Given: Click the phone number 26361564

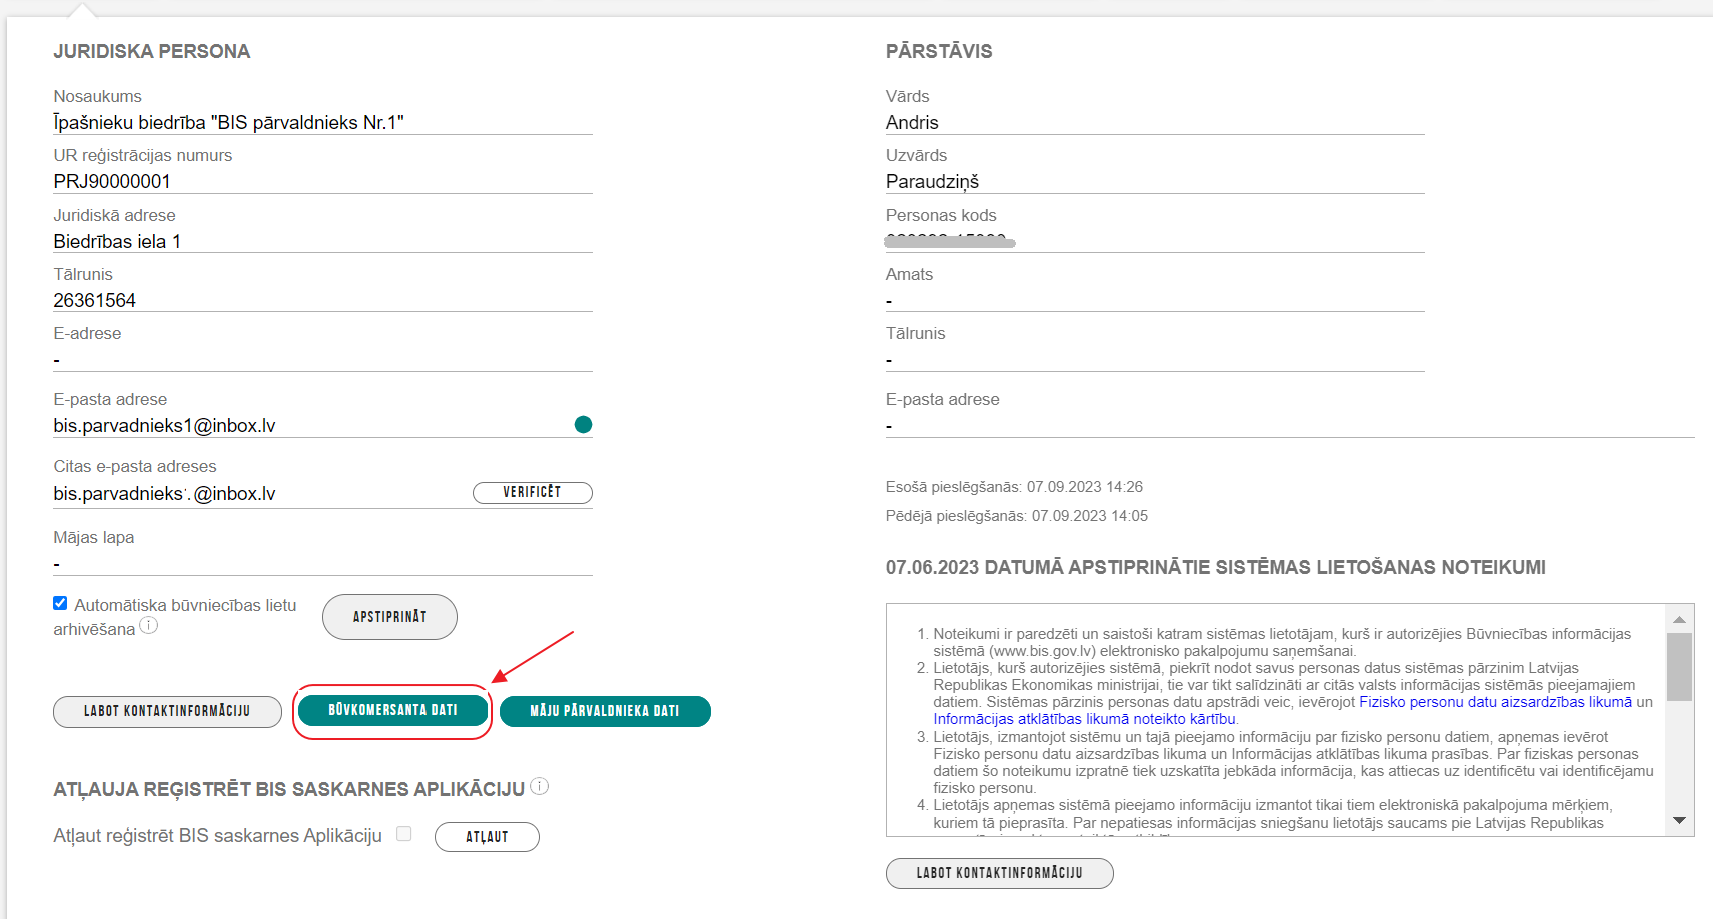Looking at the screenshot, I should (x=94, y=300).
